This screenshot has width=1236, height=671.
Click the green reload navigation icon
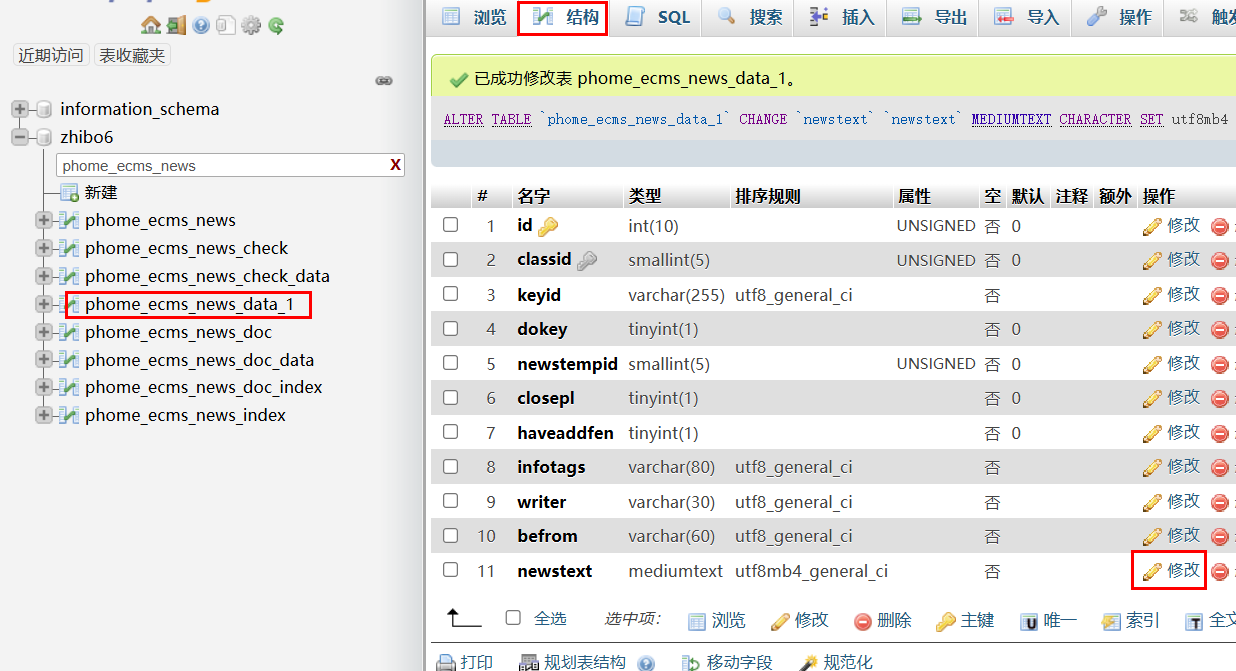[x=276, y=25]
